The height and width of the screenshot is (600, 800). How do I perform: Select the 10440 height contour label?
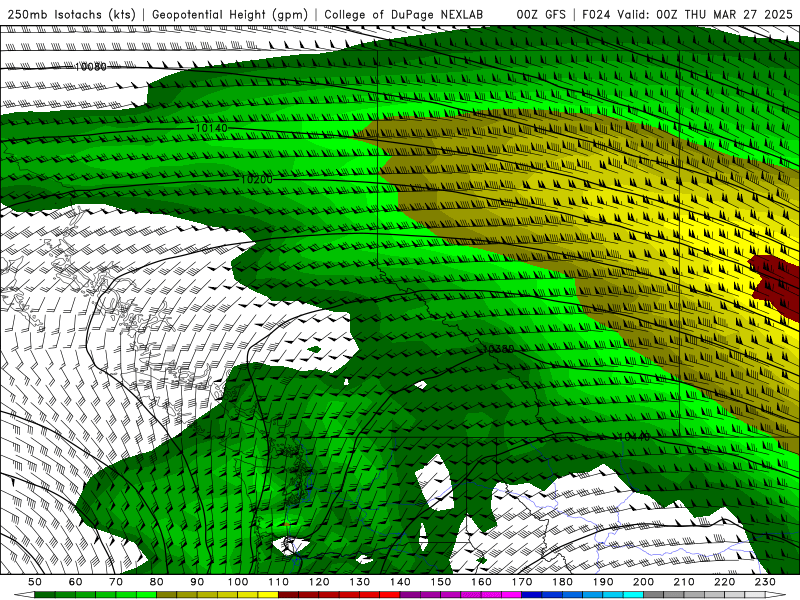[634, 437]
